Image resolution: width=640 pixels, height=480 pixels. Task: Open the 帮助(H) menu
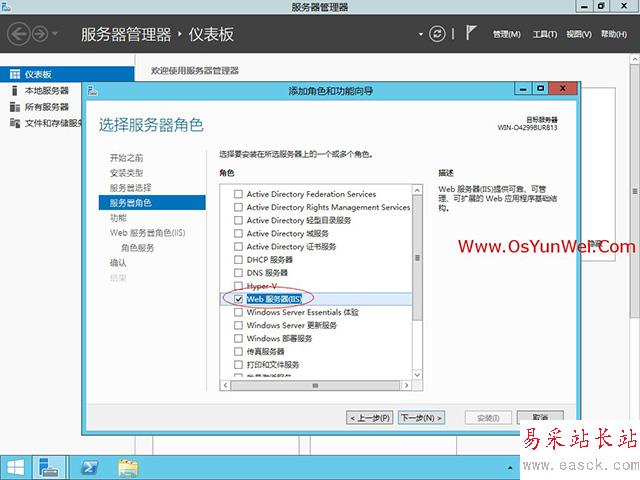pyautogui.click(x=613, y=34)
